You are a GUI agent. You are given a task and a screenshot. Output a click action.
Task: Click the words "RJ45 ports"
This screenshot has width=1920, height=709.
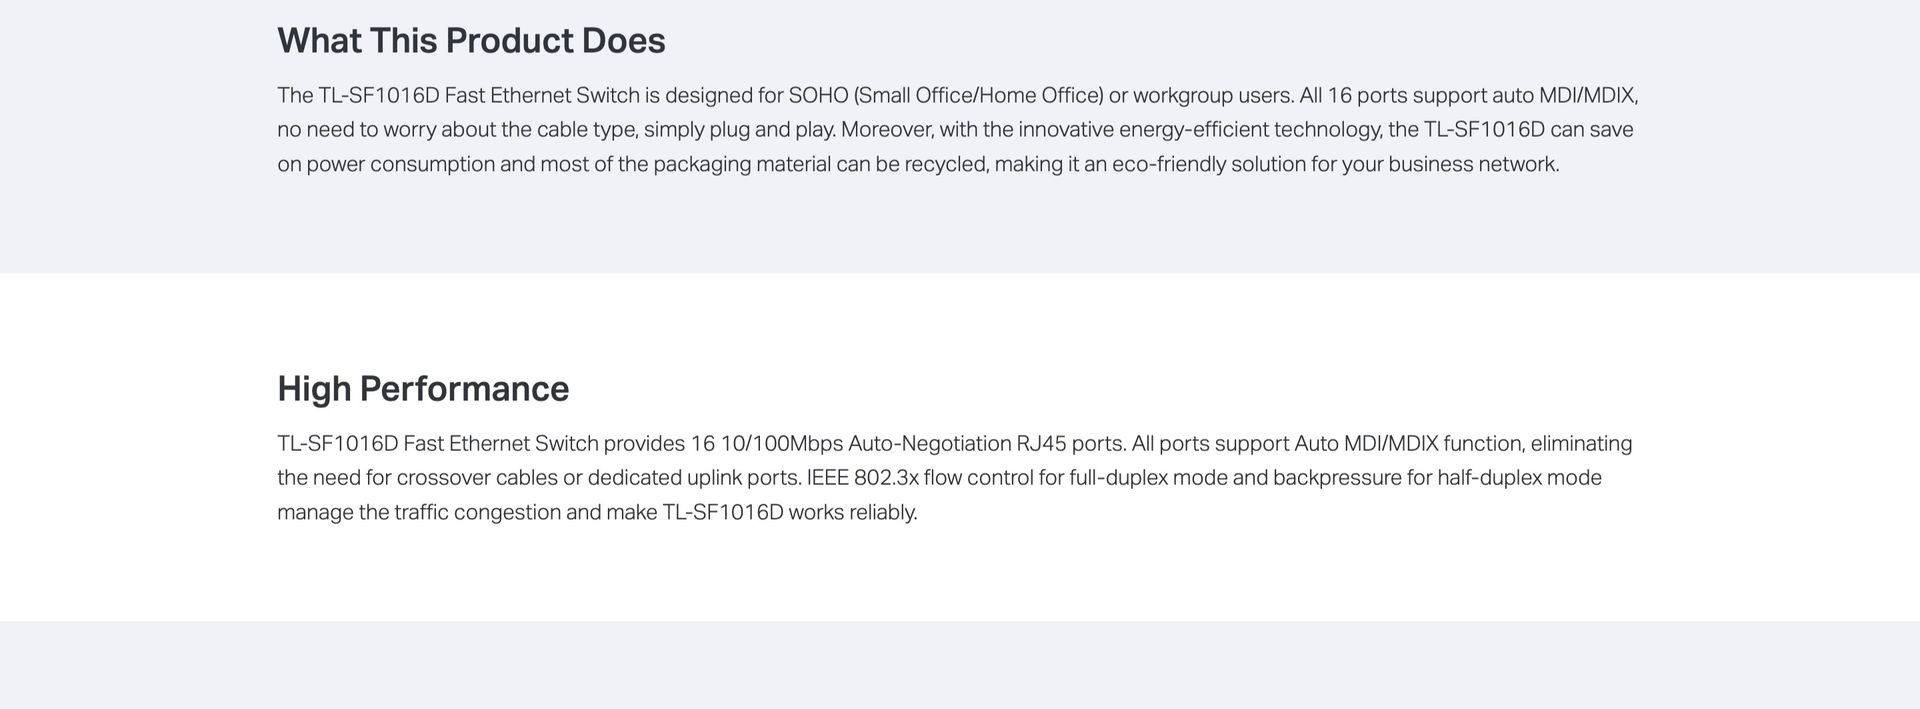click(x=1070, y=443)
